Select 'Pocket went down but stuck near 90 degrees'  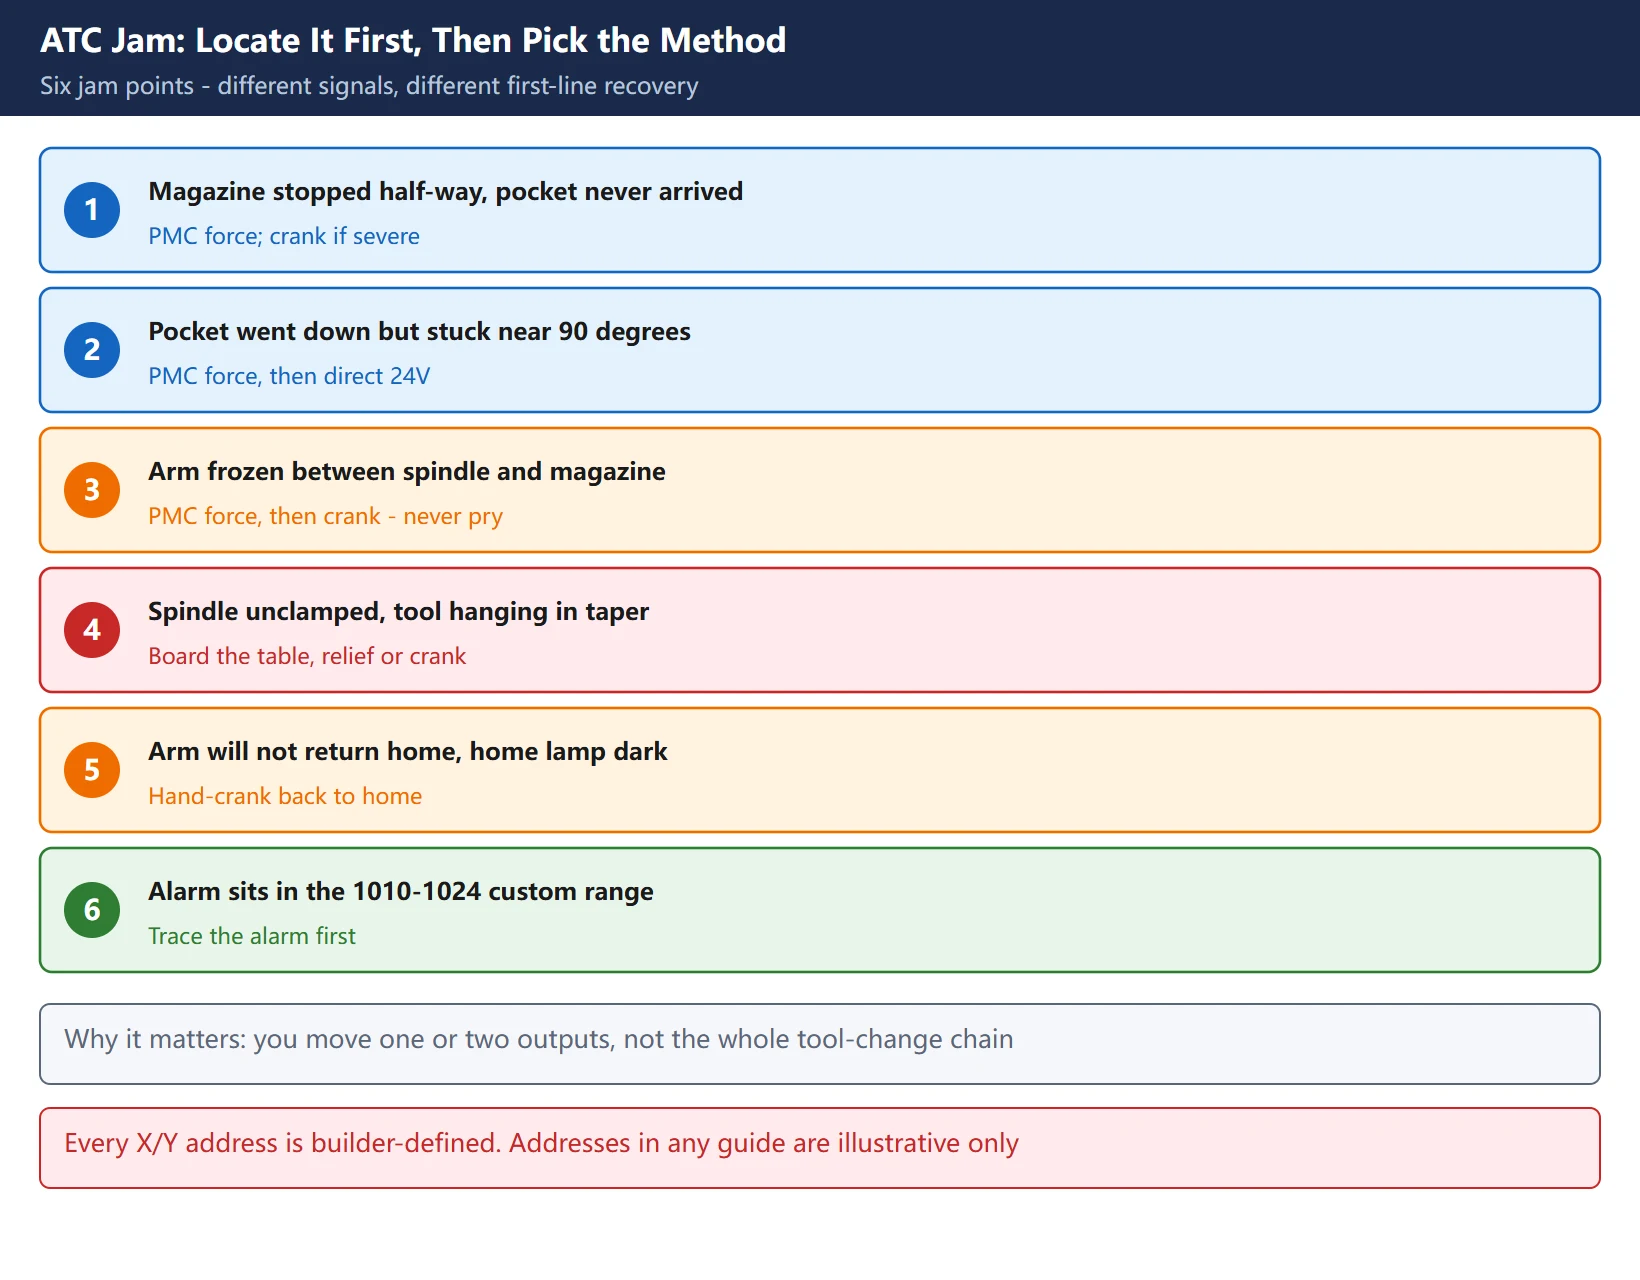pyautogui.click(x=419, y=331)
